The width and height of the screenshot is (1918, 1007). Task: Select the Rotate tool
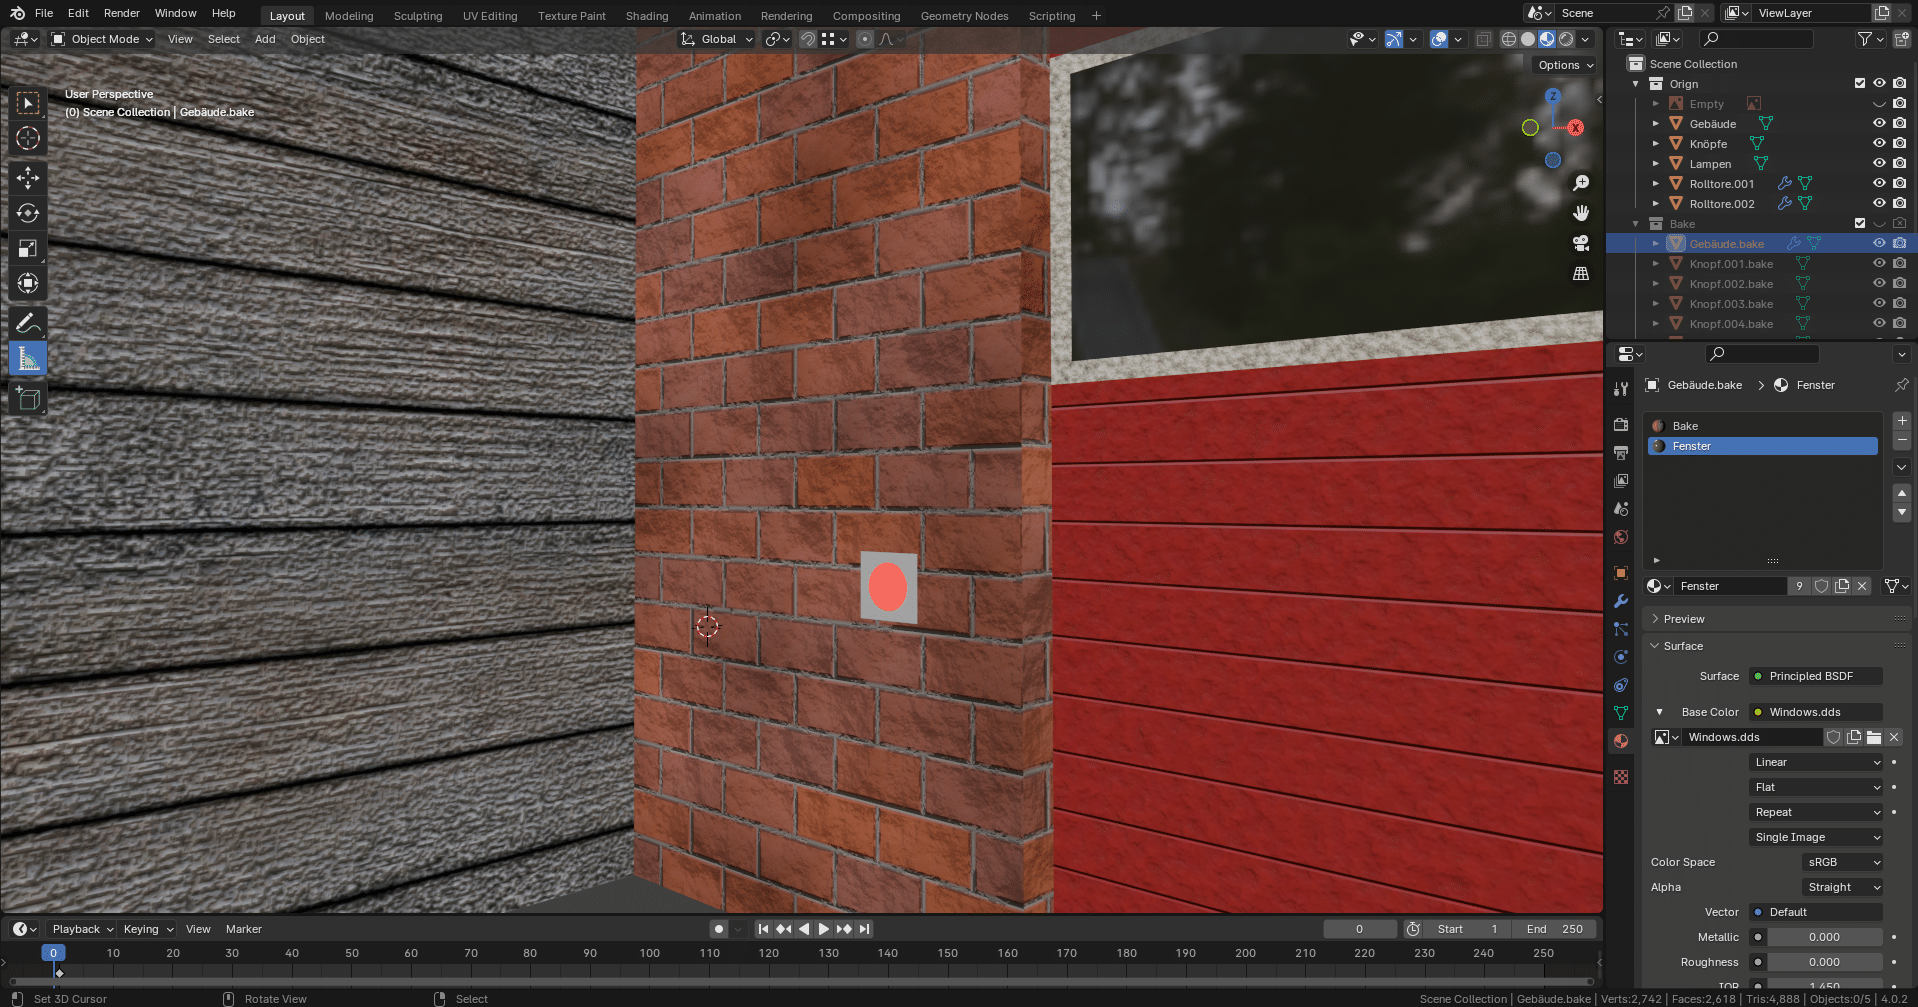tap(28, 213)
